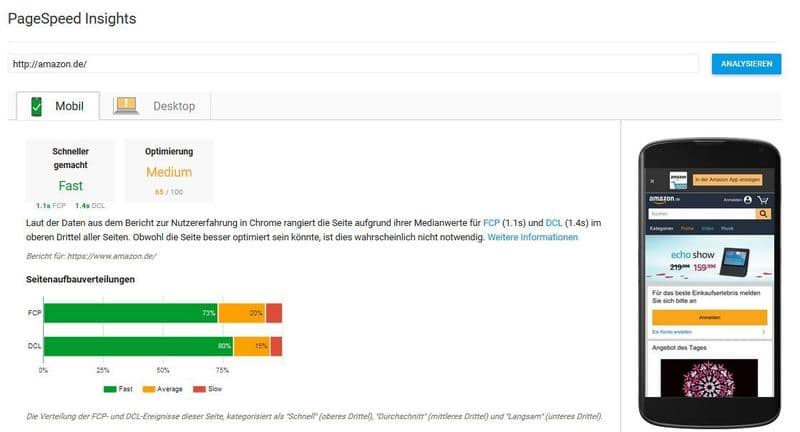Click the account profile icon next to Anmelden
The height and width of the screenshot is (432, 800).
[x=748, y=200]
